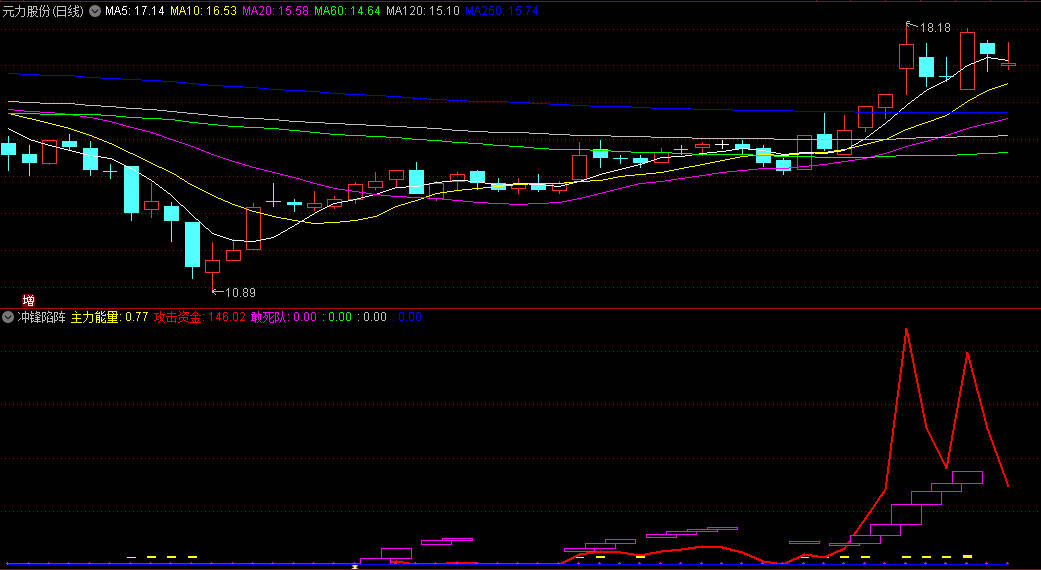
Task: Open the dropdown arrow beside 冲锋陷阵 indicator
Action: coord(8,317)
